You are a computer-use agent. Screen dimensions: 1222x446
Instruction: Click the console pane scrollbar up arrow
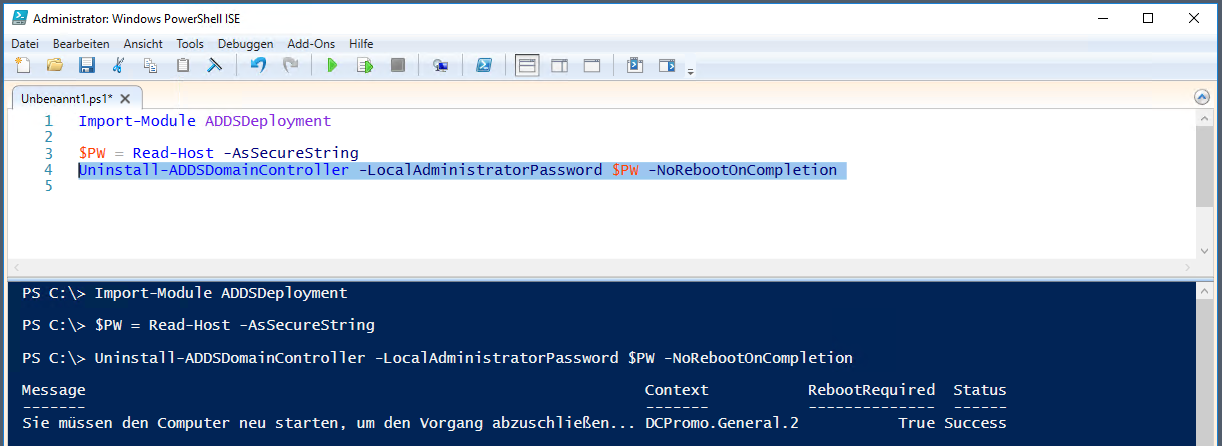click(x=1204, y=289)
